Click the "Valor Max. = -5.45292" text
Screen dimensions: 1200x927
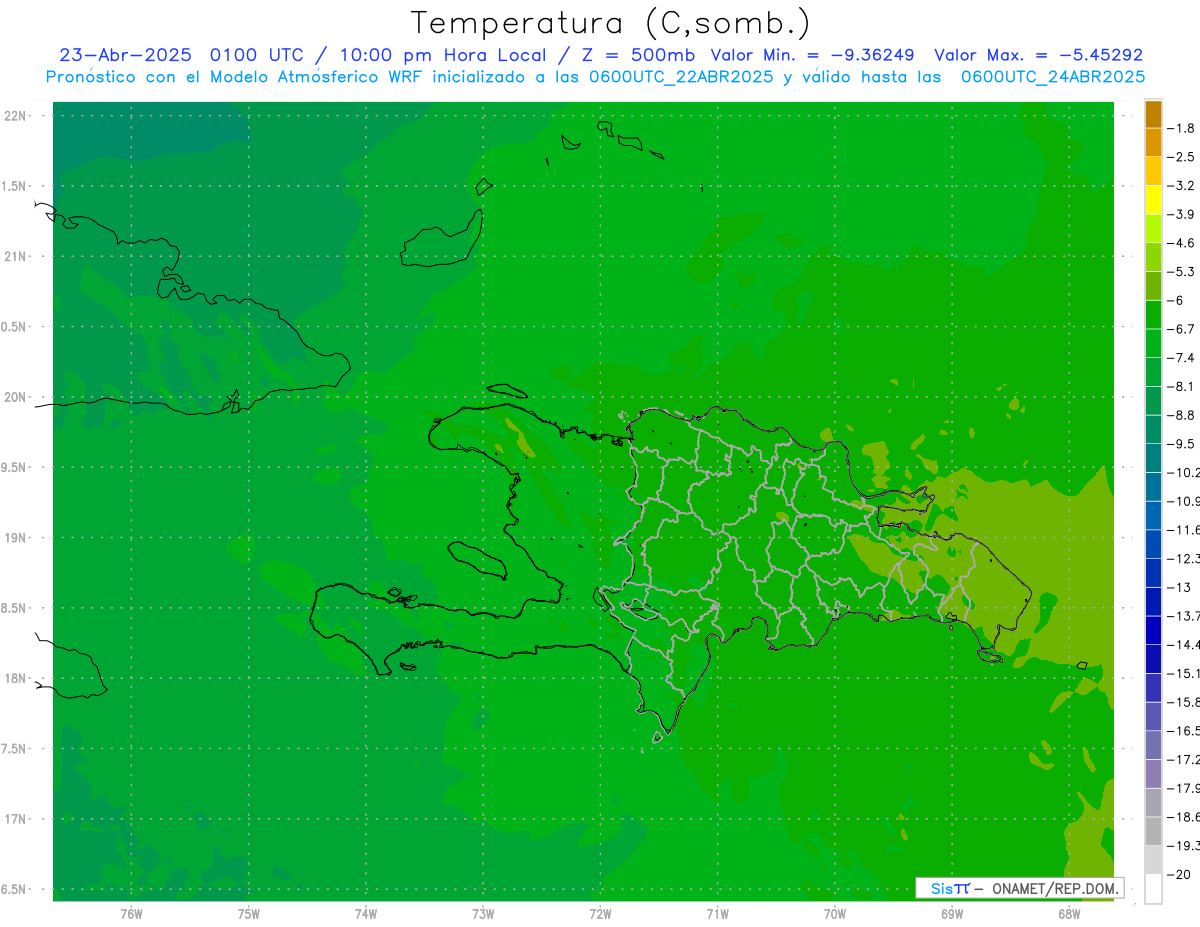tap(1038, 55)
